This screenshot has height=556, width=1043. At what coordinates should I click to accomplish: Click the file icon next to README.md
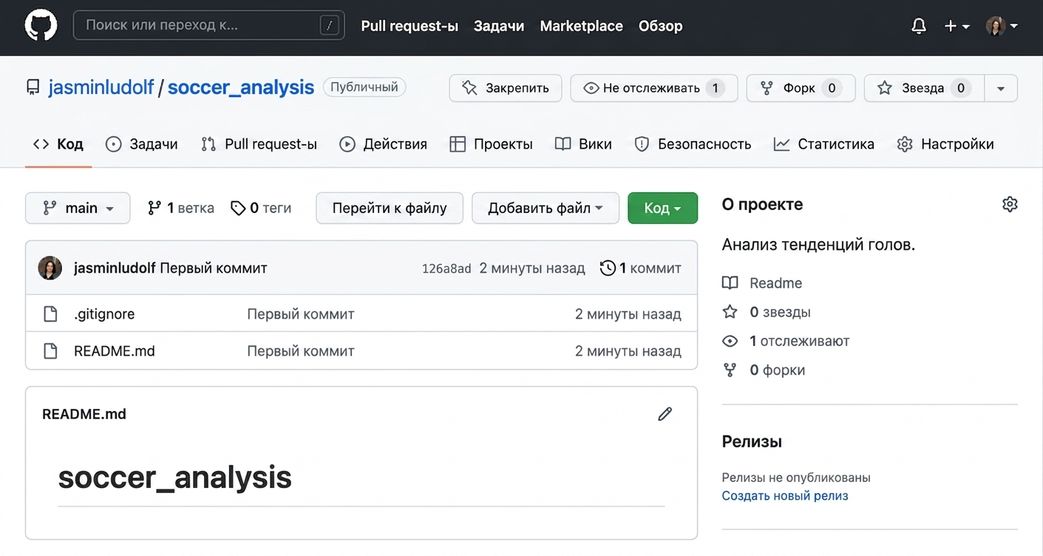pyautogui.click(x=51, y=350)
